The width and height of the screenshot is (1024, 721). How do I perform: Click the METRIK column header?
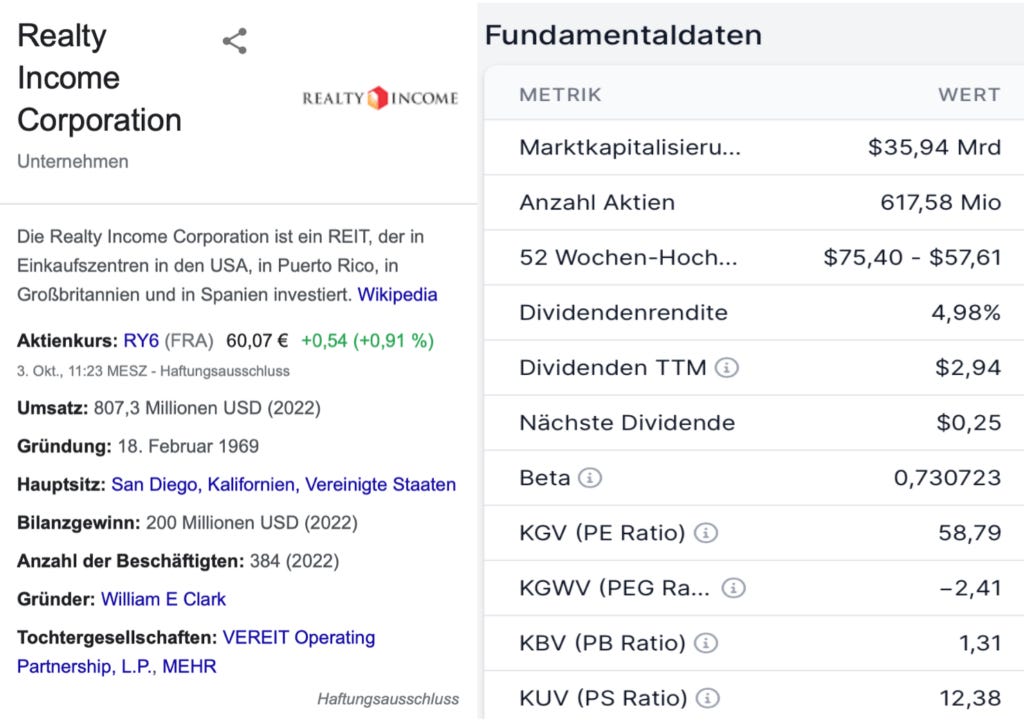(x=560, y=95)
